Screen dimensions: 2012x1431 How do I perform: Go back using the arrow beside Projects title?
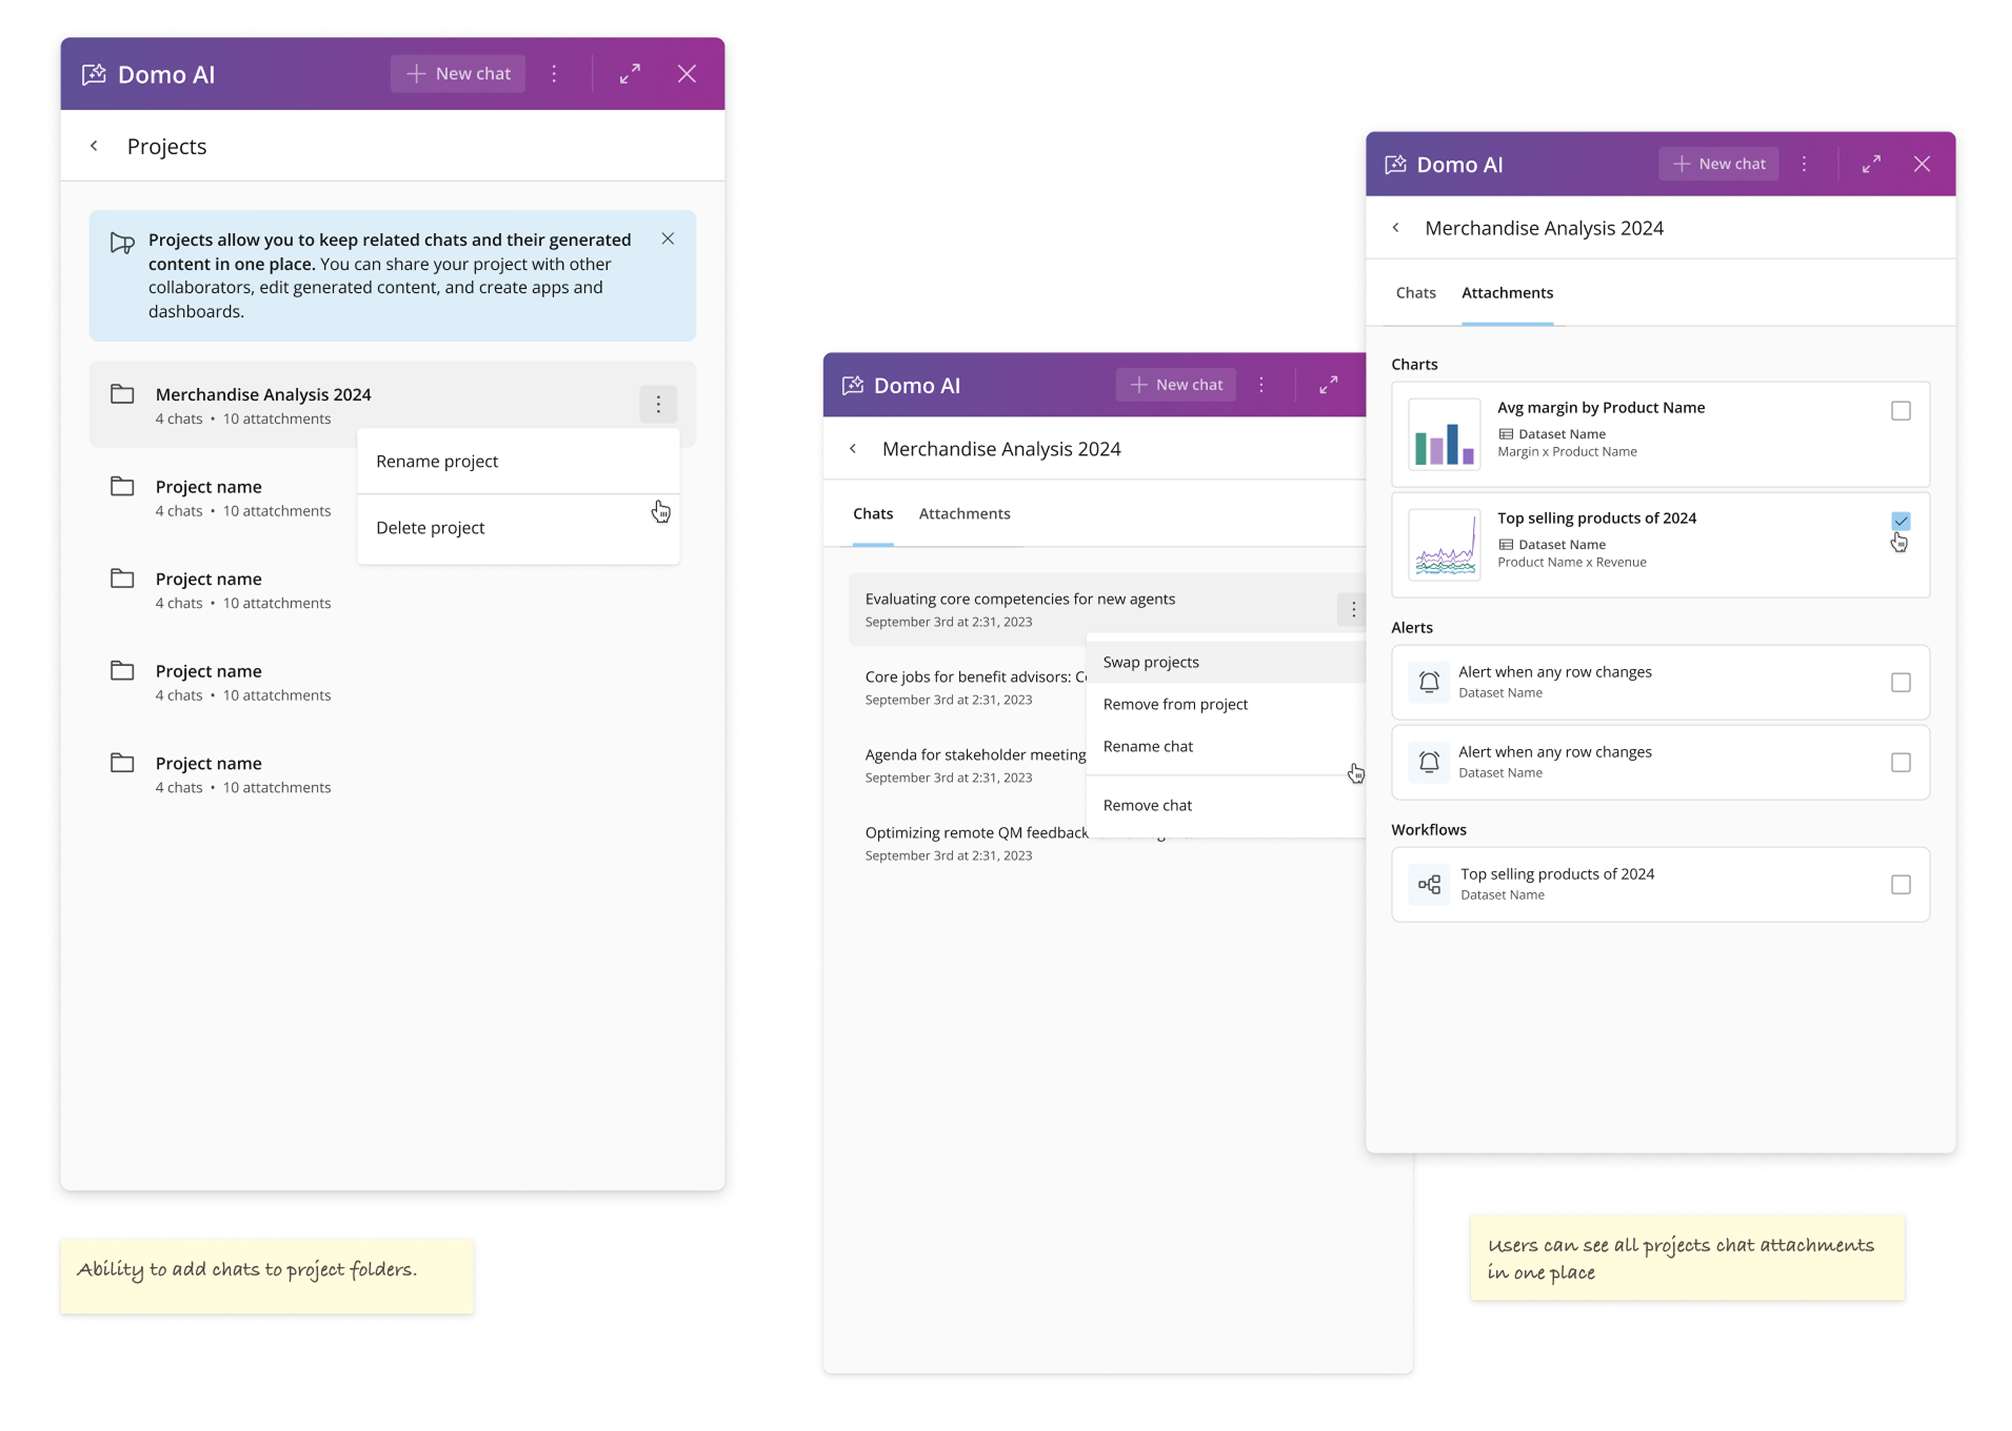point(94,146)
